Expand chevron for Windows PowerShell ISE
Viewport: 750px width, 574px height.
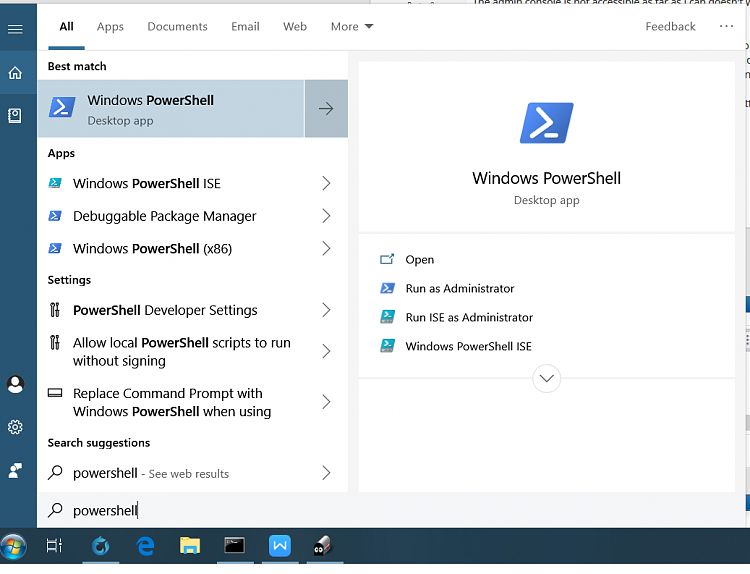(326, 183)
